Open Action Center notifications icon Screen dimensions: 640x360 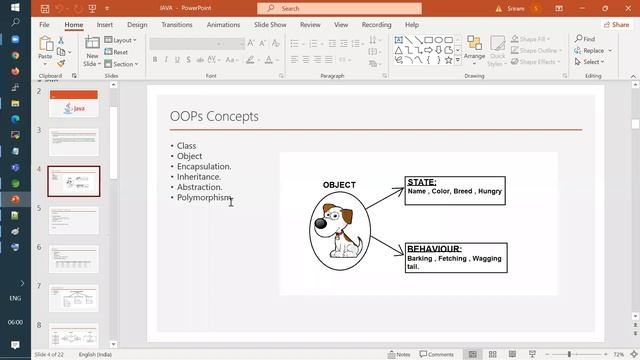(x=15, y=345)
